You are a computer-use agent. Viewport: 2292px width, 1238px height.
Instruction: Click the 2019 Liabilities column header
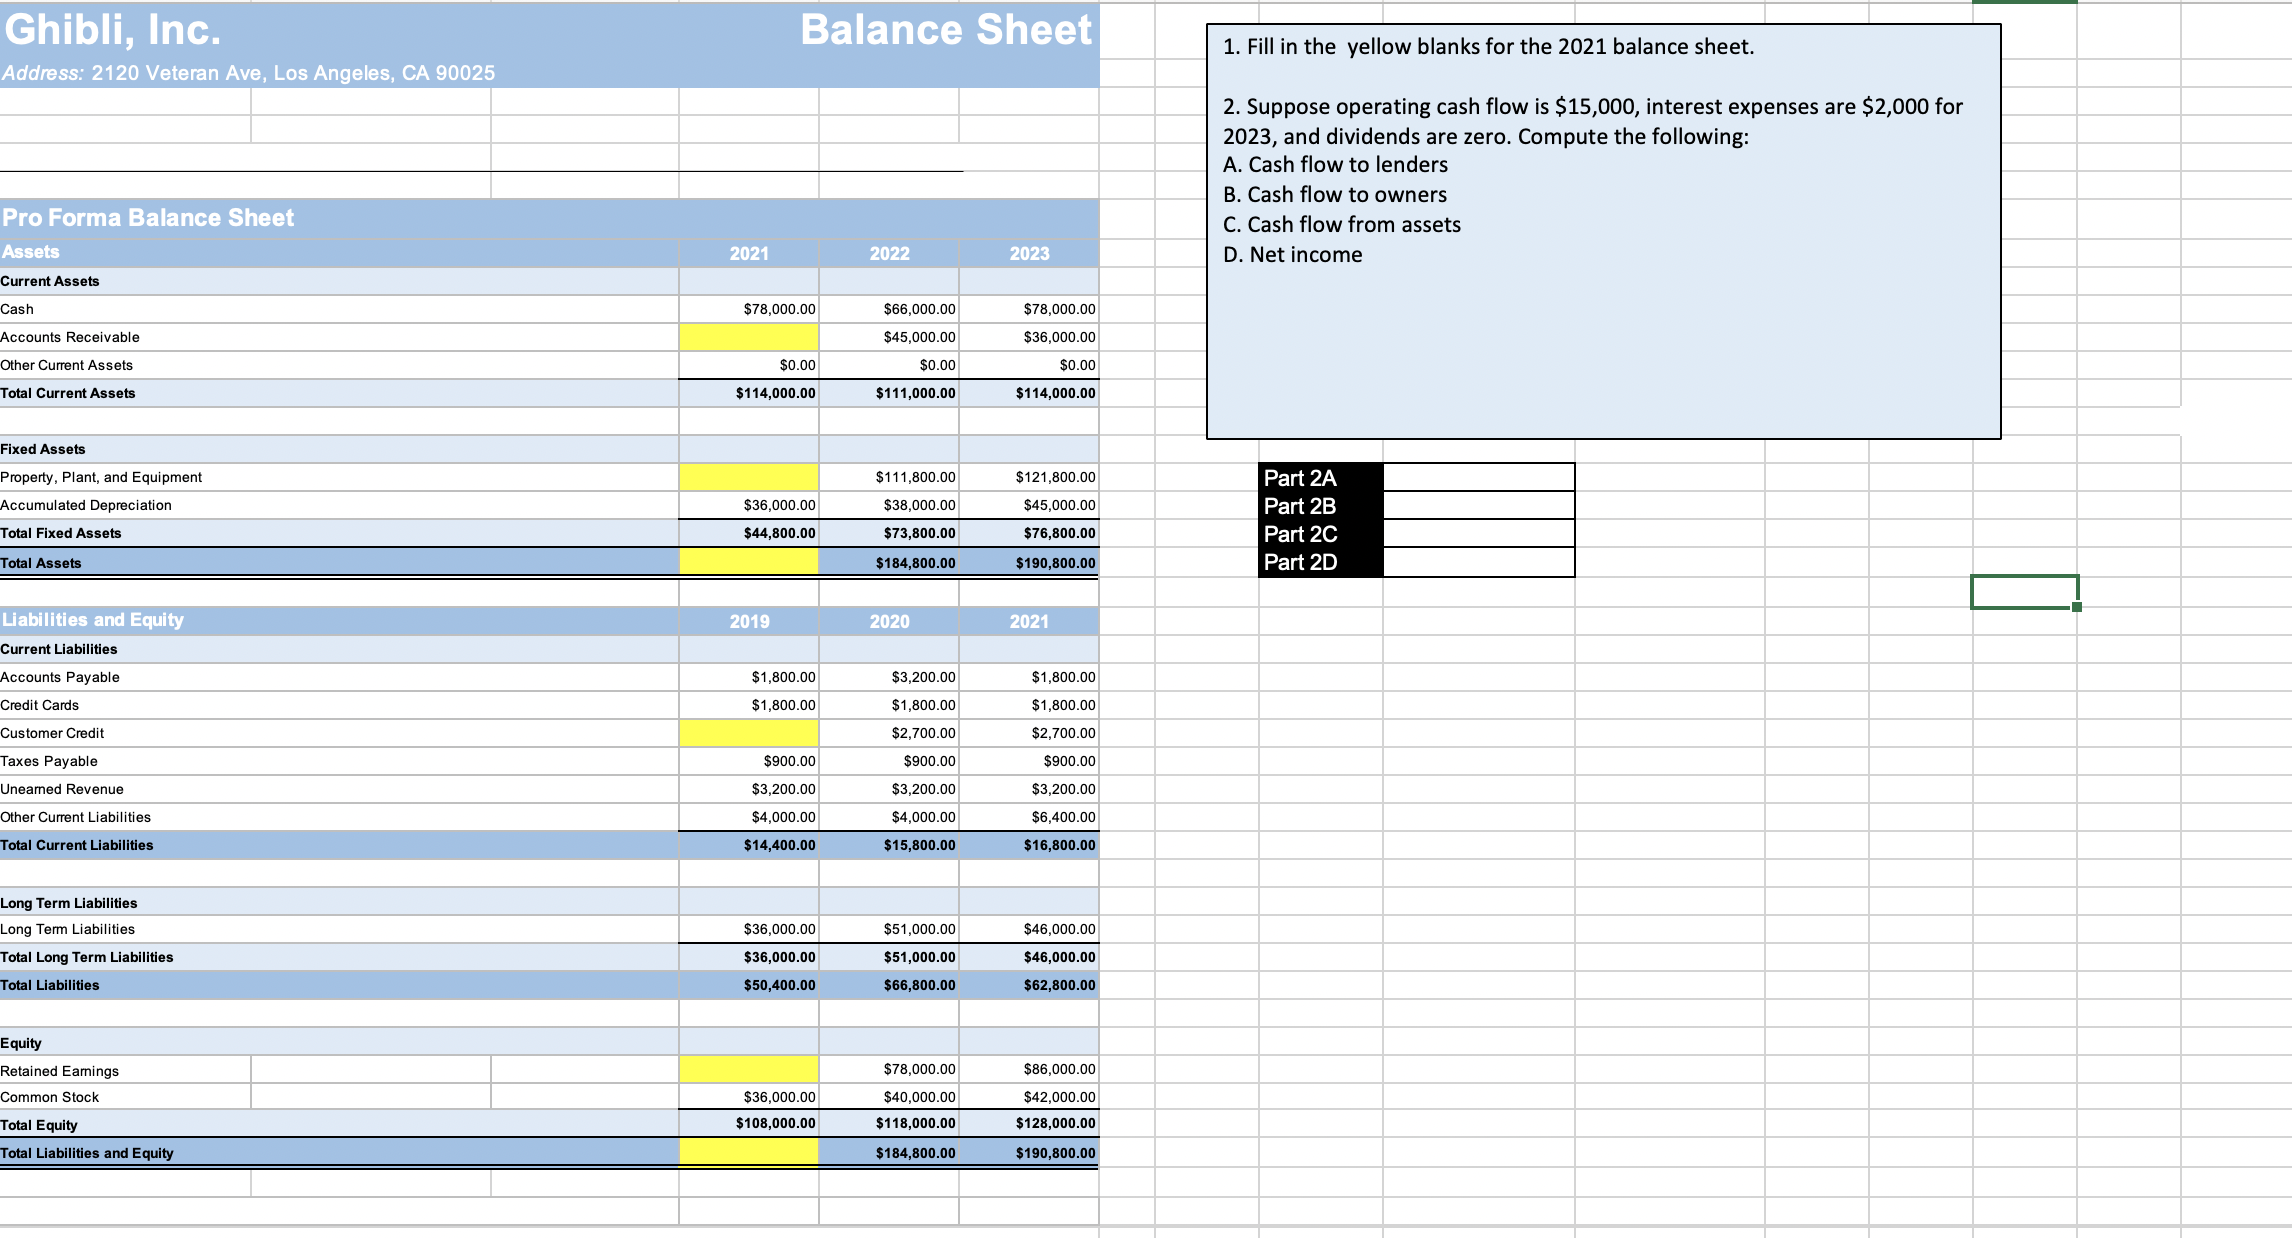[749, 621]
